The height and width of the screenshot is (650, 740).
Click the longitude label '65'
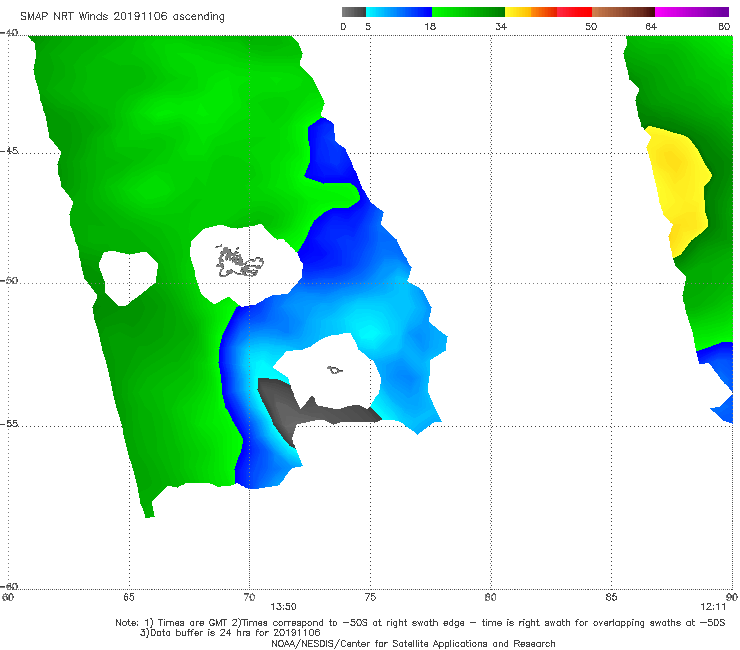(129, 597)
